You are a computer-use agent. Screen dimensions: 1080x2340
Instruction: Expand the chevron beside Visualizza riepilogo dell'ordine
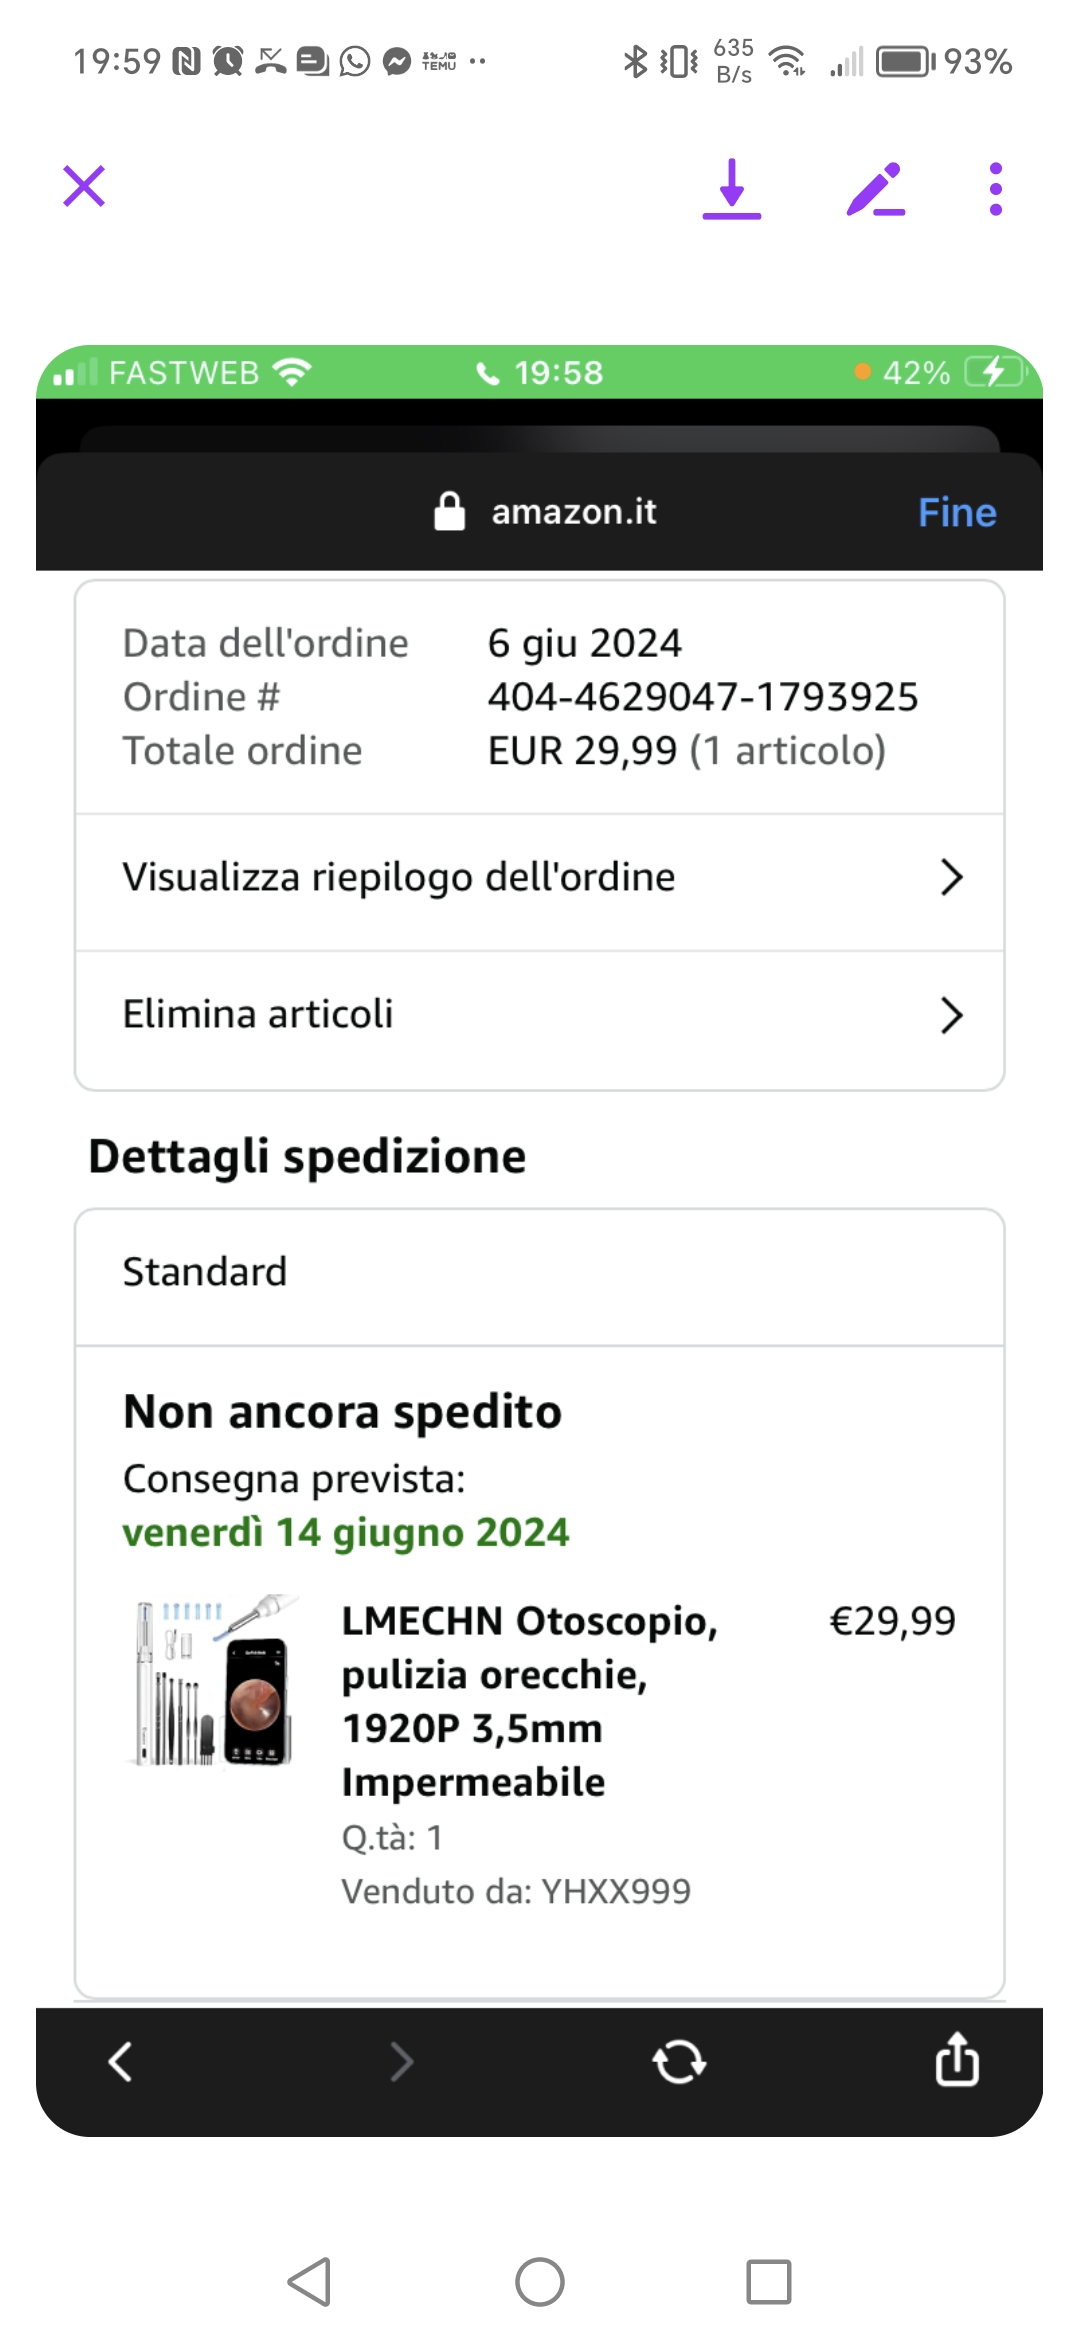pos(951,878)
